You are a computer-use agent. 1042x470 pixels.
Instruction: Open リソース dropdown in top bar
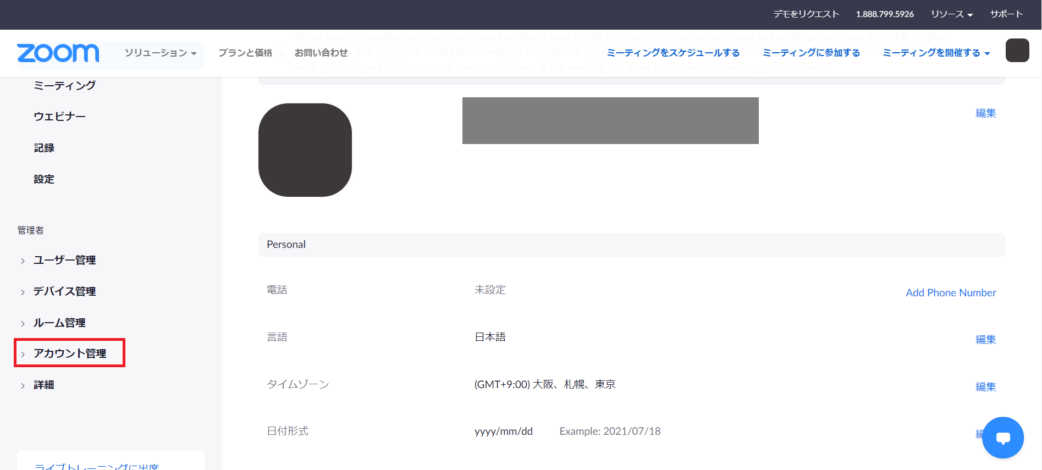[x=951, y=14]
